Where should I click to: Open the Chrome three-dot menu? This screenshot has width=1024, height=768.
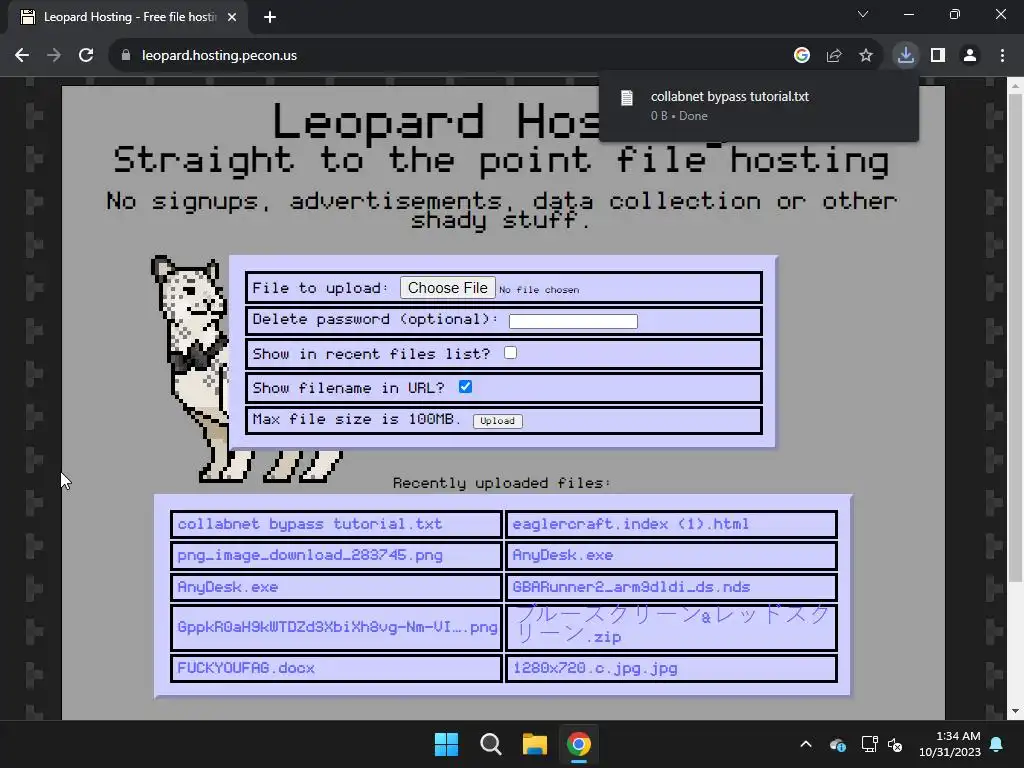click(x=1002, y=56)
